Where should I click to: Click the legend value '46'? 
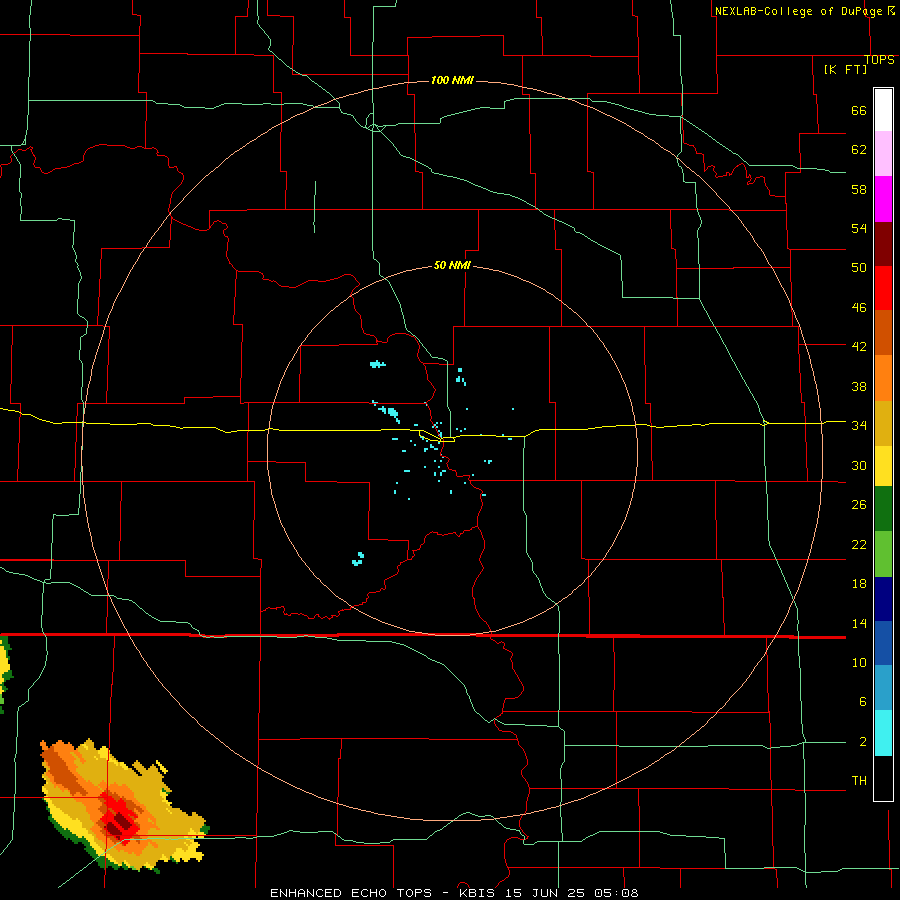tap(859, 308)
